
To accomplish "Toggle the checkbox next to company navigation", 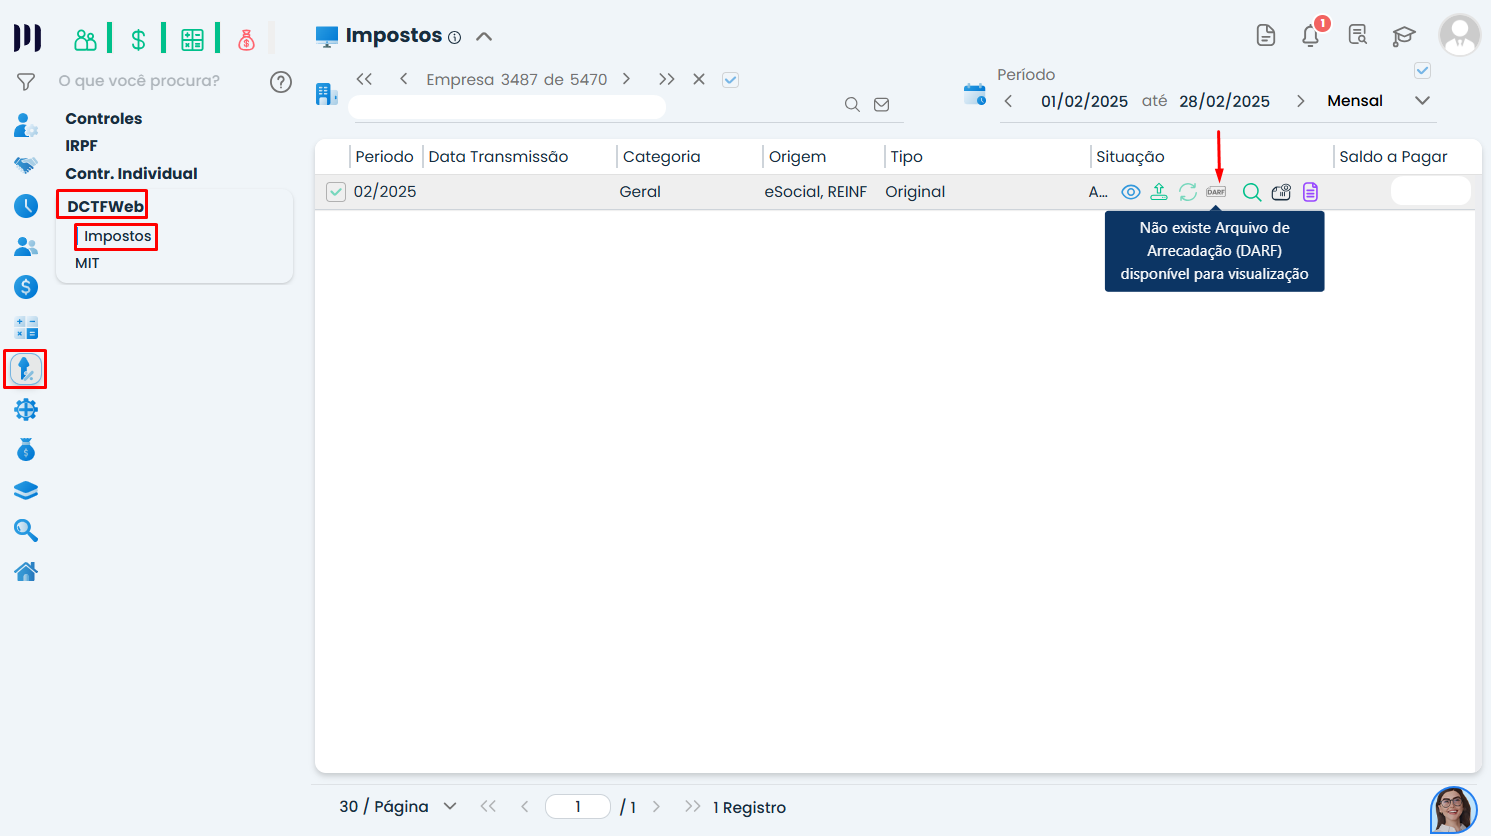I will point(731,80).
